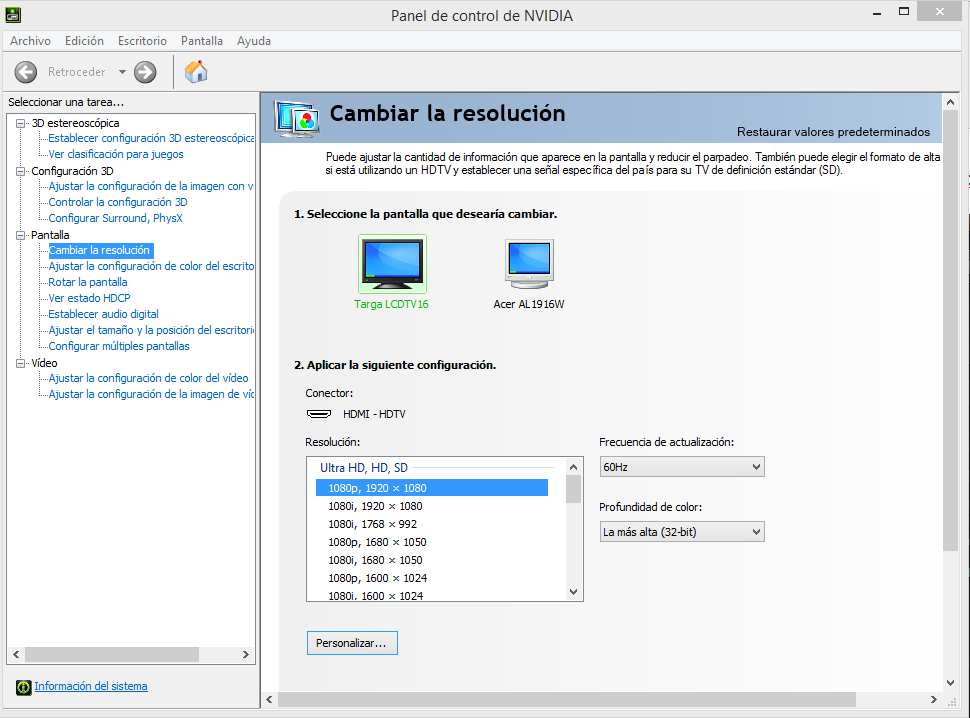Select resolution 1080p, 1680 × 1050
This screenshot has height=718, width=970.
[x=432, y=542]
